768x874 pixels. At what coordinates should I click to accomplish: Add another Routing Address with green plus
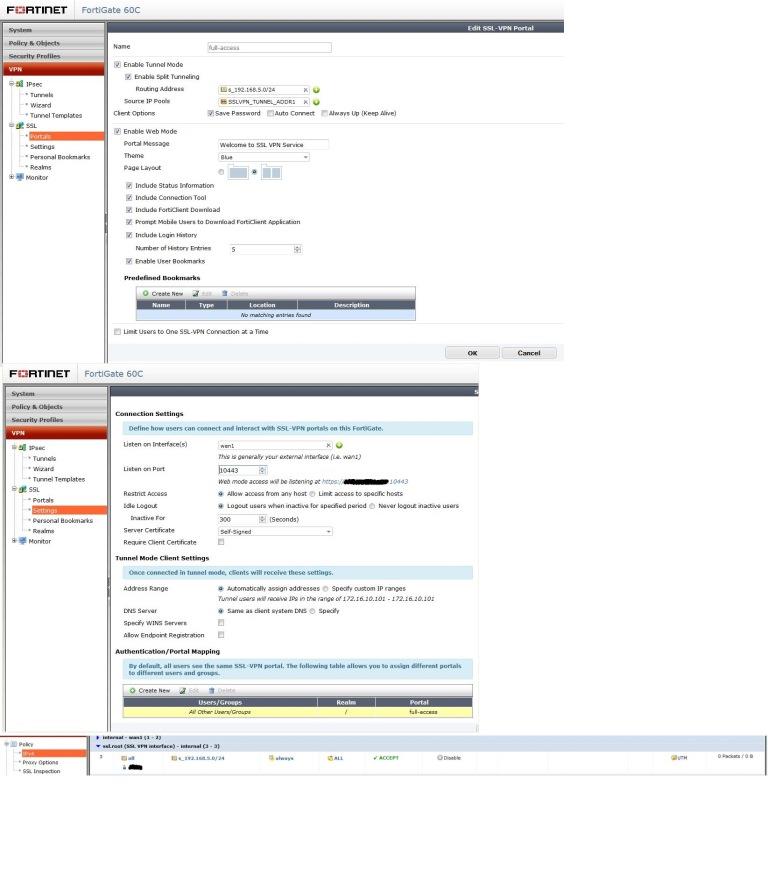[316, 90]
